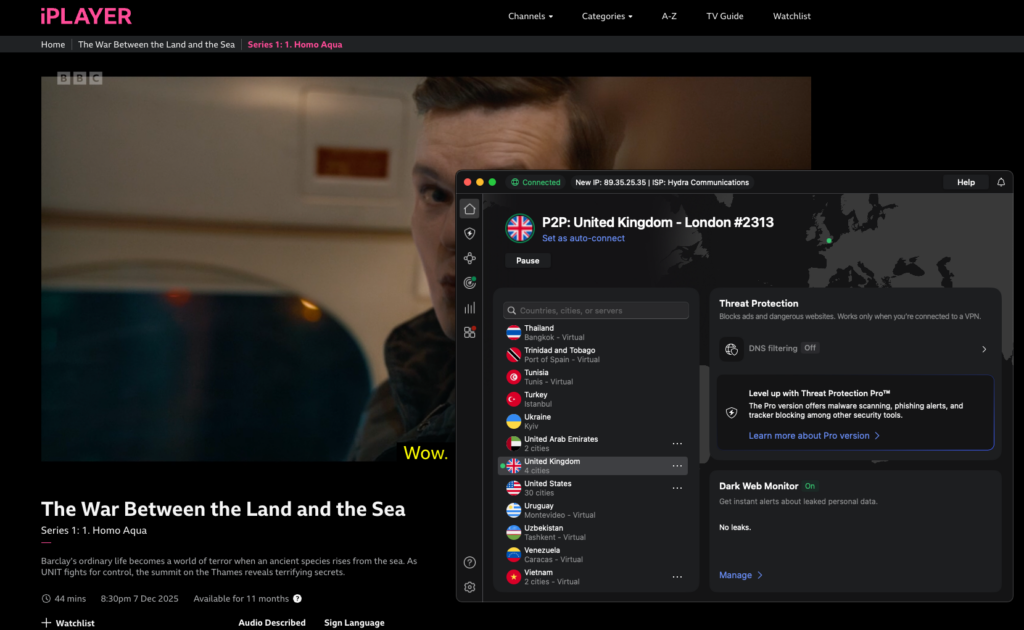Screen dimensions: 1024x630
Task: Open the Dark Web Monitor radar sidebar icon
Action: [x=470, y=283]
